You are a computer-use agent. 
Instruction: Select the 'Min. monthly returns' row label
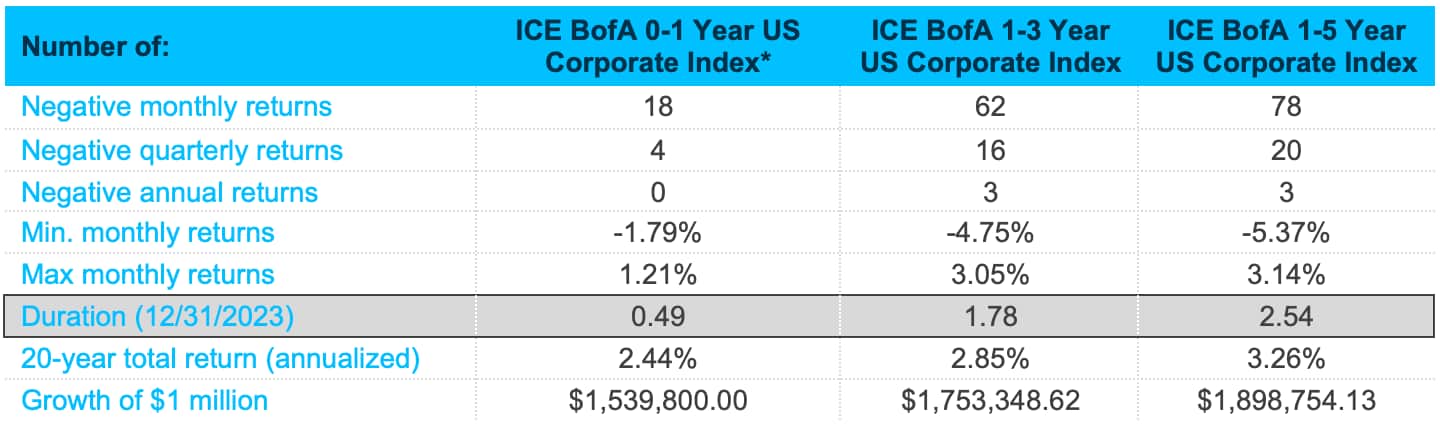coord(148,233)
